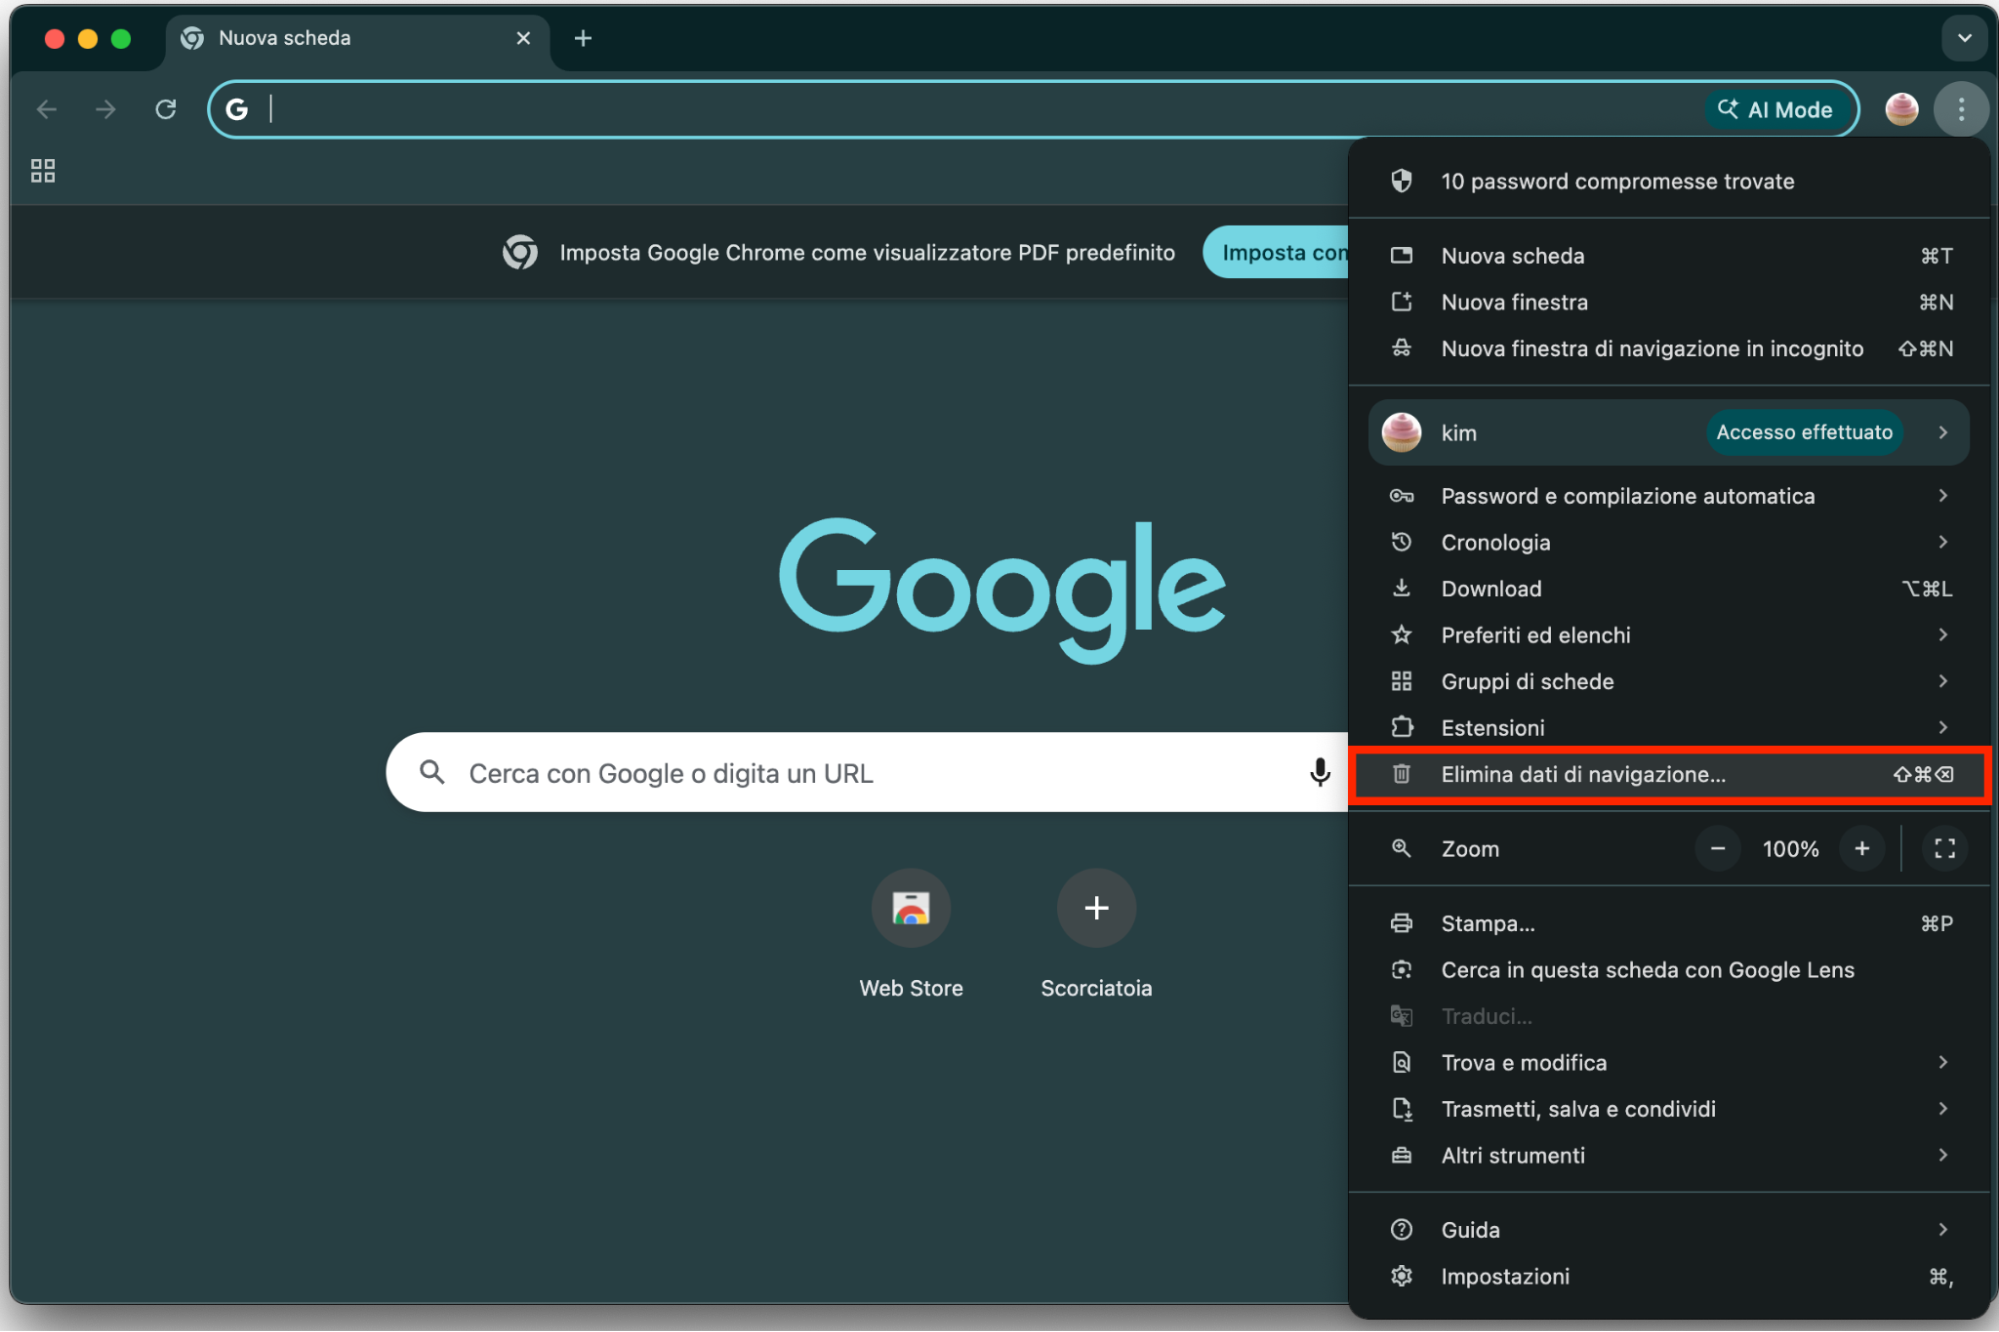Open the tab groups grid icon in bookmarks bar
Screen dimensions: 1999x1332
click(x=43, y=171)
